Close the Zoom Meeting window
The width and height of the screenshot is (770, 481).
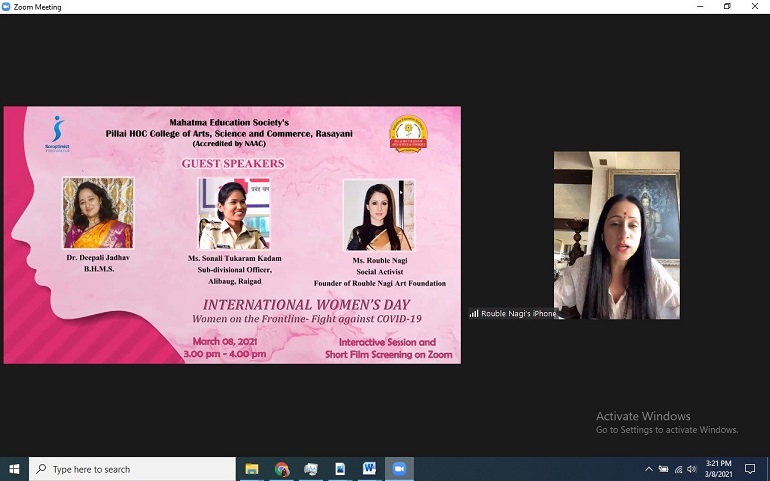coord(755,6)
